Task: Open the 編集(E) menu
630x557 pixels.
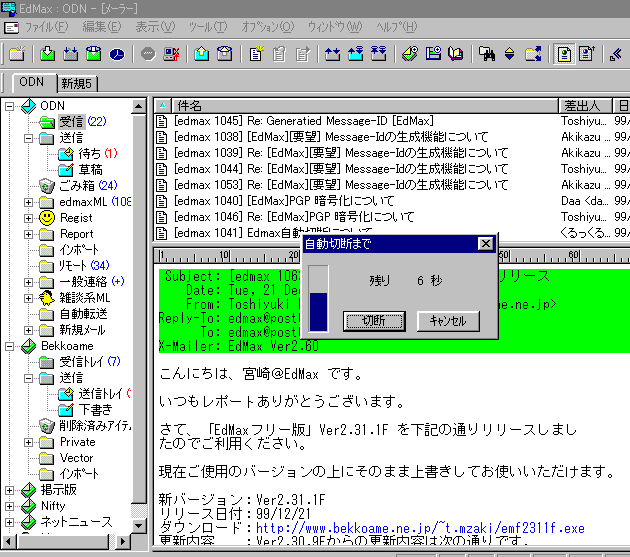Action: (x=102, y=27)
